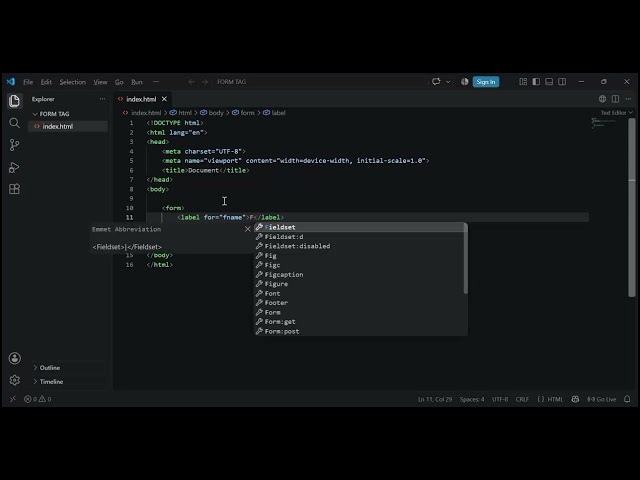Screen dimensions: 640x480
Task: Click the VS Code logo icon
Action: pos(11,82)
